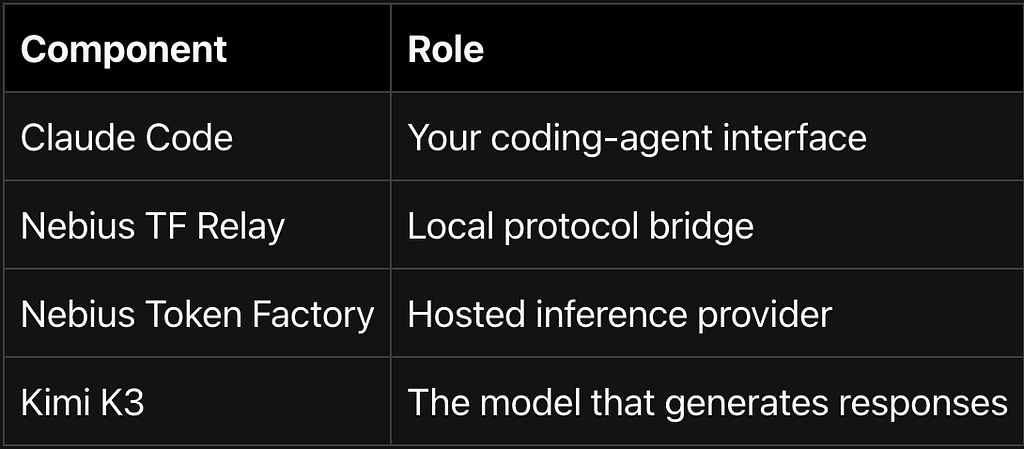The image size is (1024, 449).
Task: Select the 'Hosted inference provider' cell
Action: 707,313
